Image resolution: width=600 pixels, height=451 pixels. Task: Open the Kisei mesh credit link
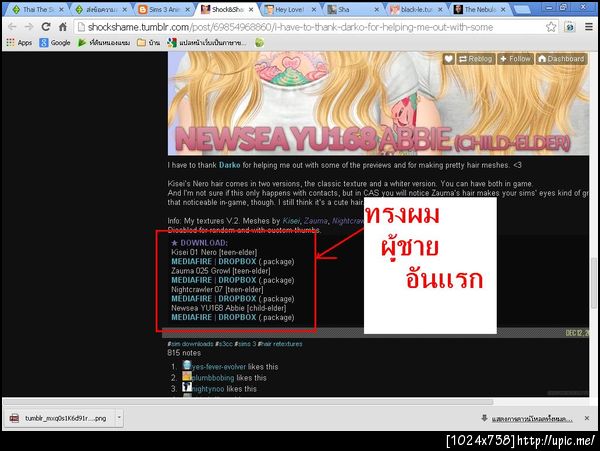291,221
